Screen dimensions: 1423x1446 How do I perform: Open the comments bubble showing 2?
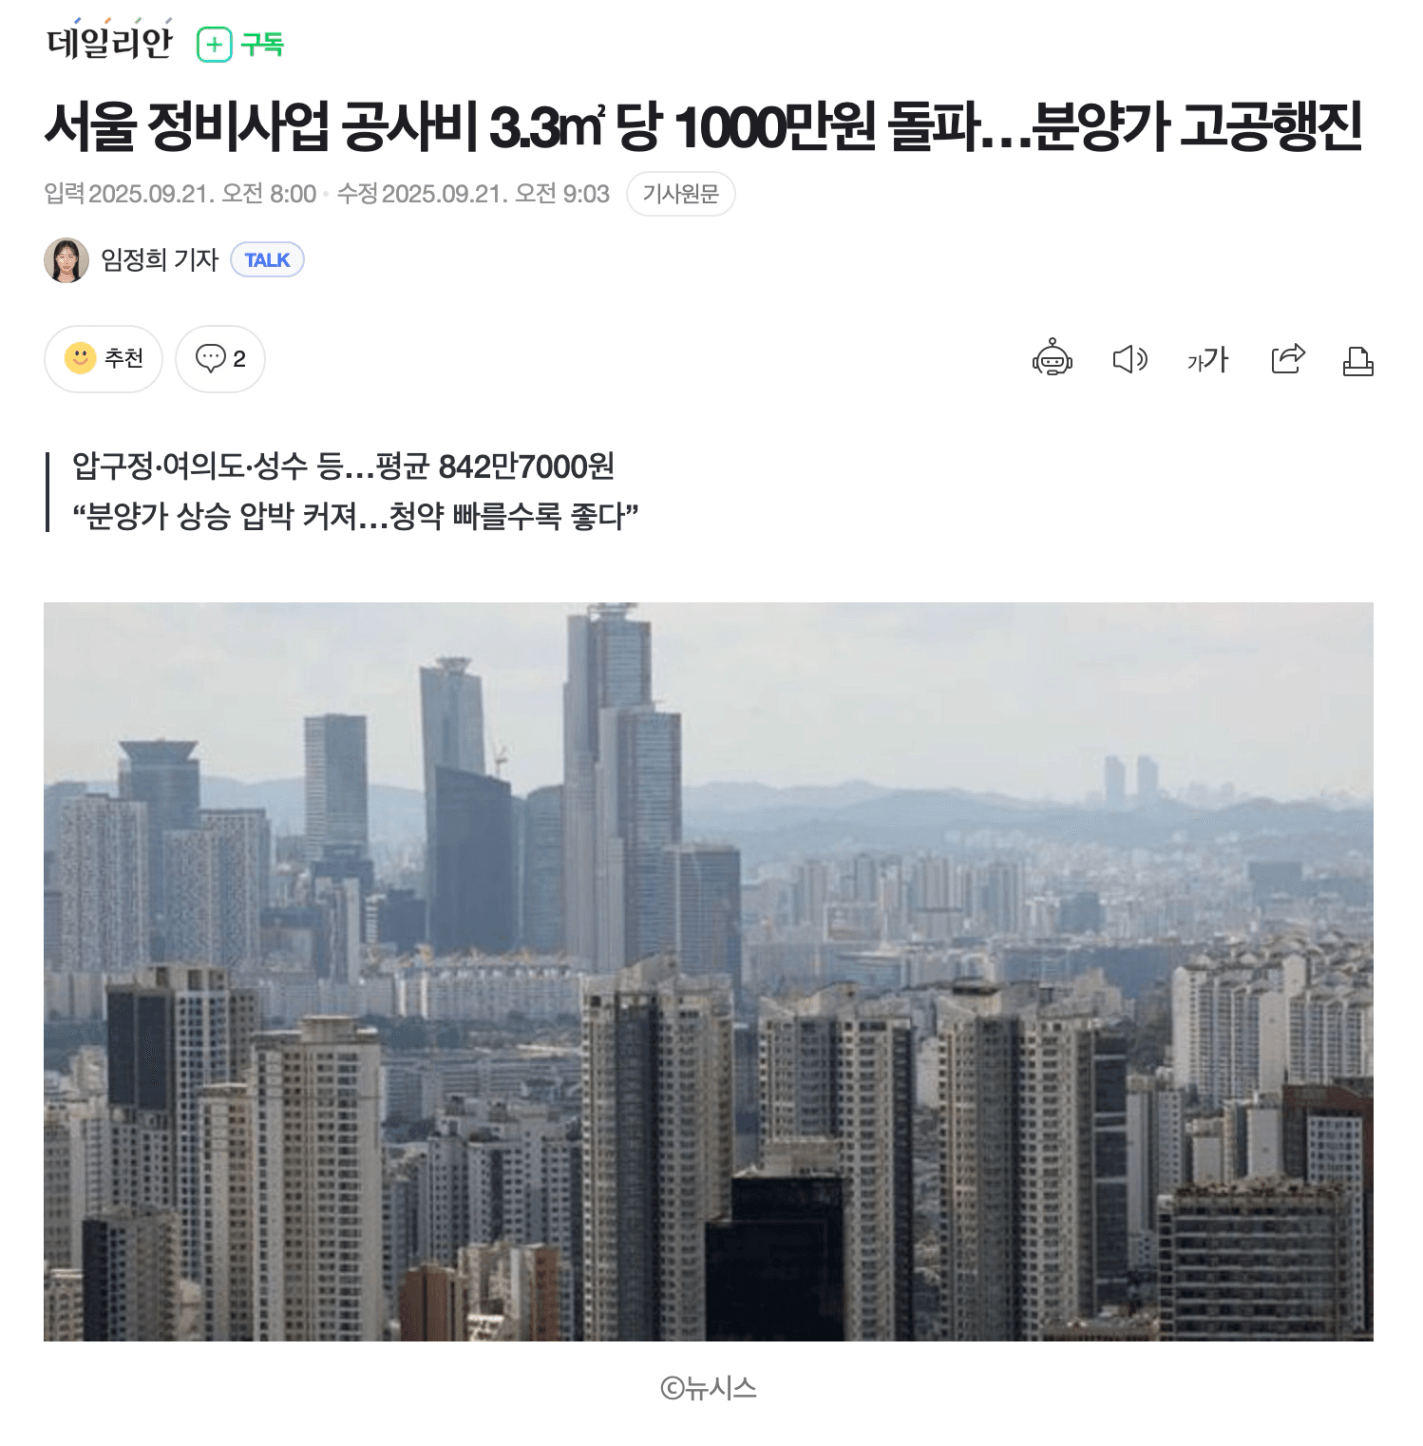[x=220, y=359]
